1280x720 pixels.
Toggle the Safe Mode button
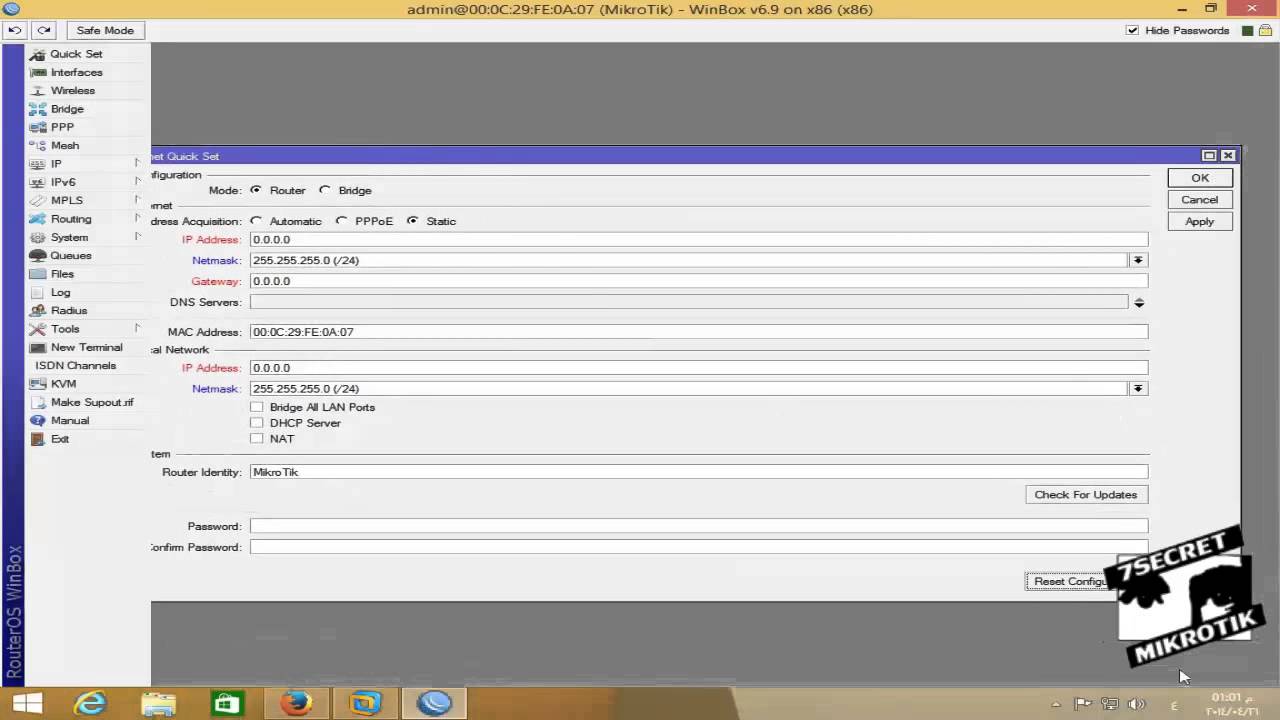104,30
